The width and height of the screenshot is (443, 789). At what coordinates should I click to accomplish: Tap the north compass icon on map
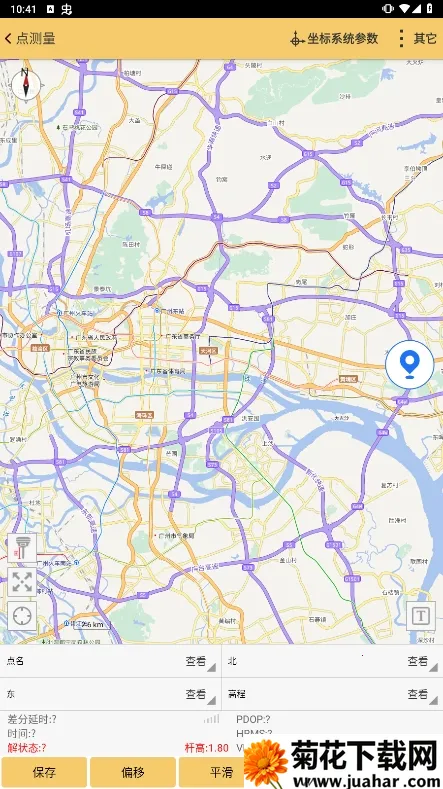pyautogui.click(x=25, y=83)
